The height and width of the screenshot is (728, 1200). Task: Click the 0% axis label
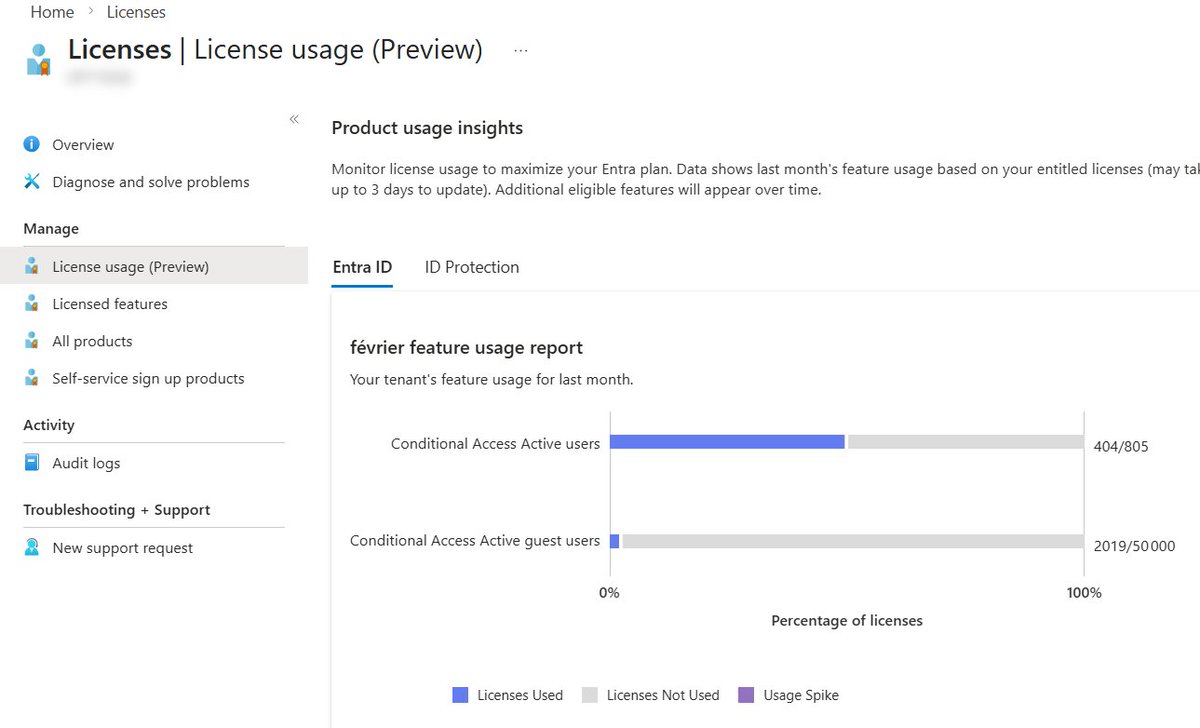point(609,593)
